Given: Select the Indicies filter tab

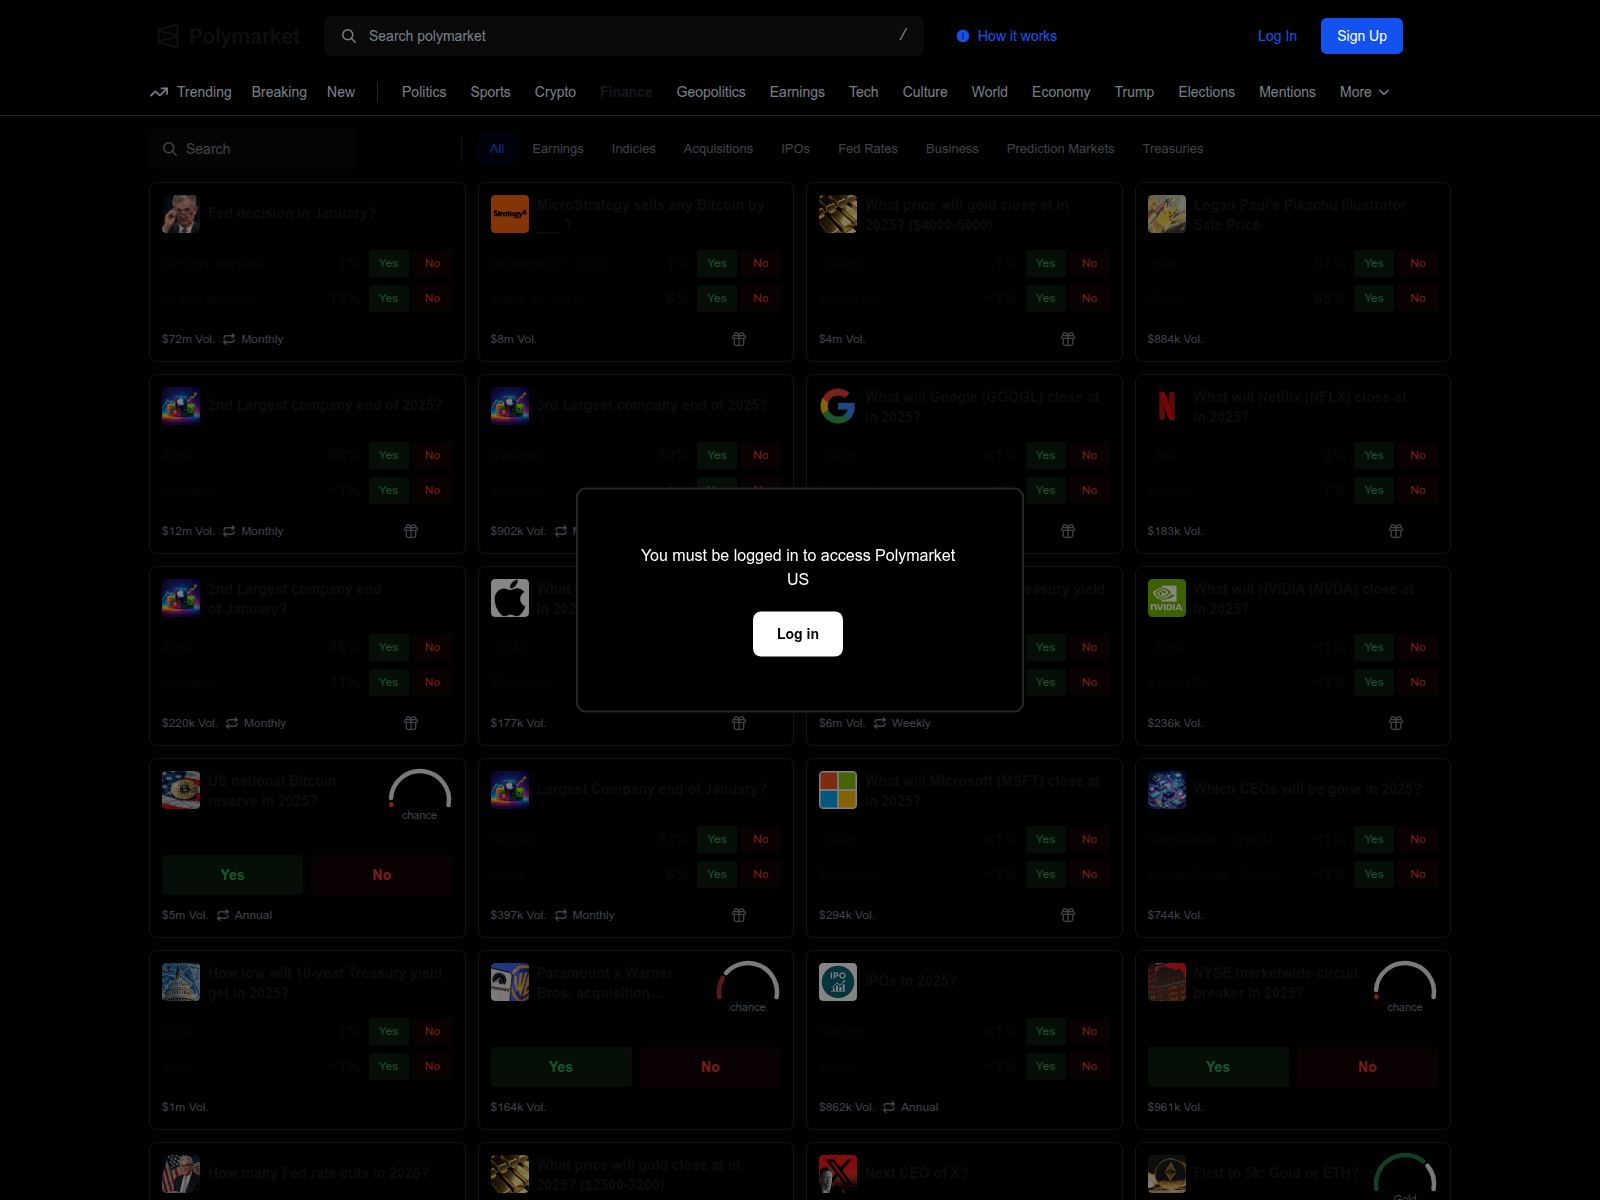Looking at the screenshot, I should [x=634, y=149].
